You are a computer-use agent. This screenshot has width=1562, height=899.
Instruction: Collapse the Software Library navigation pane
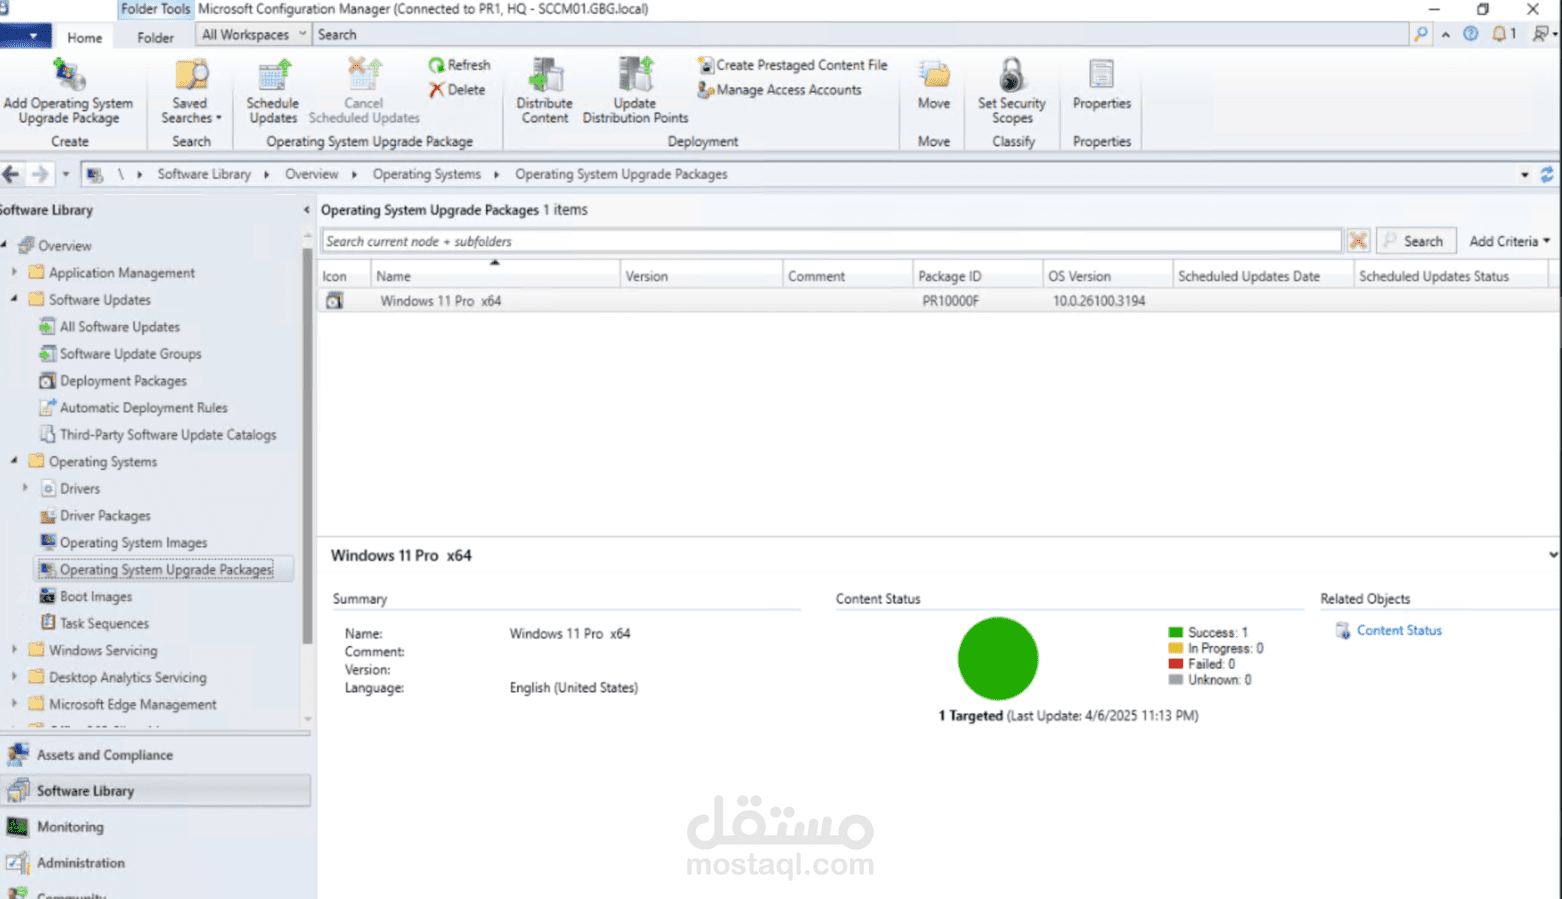[x=306, y=210]
